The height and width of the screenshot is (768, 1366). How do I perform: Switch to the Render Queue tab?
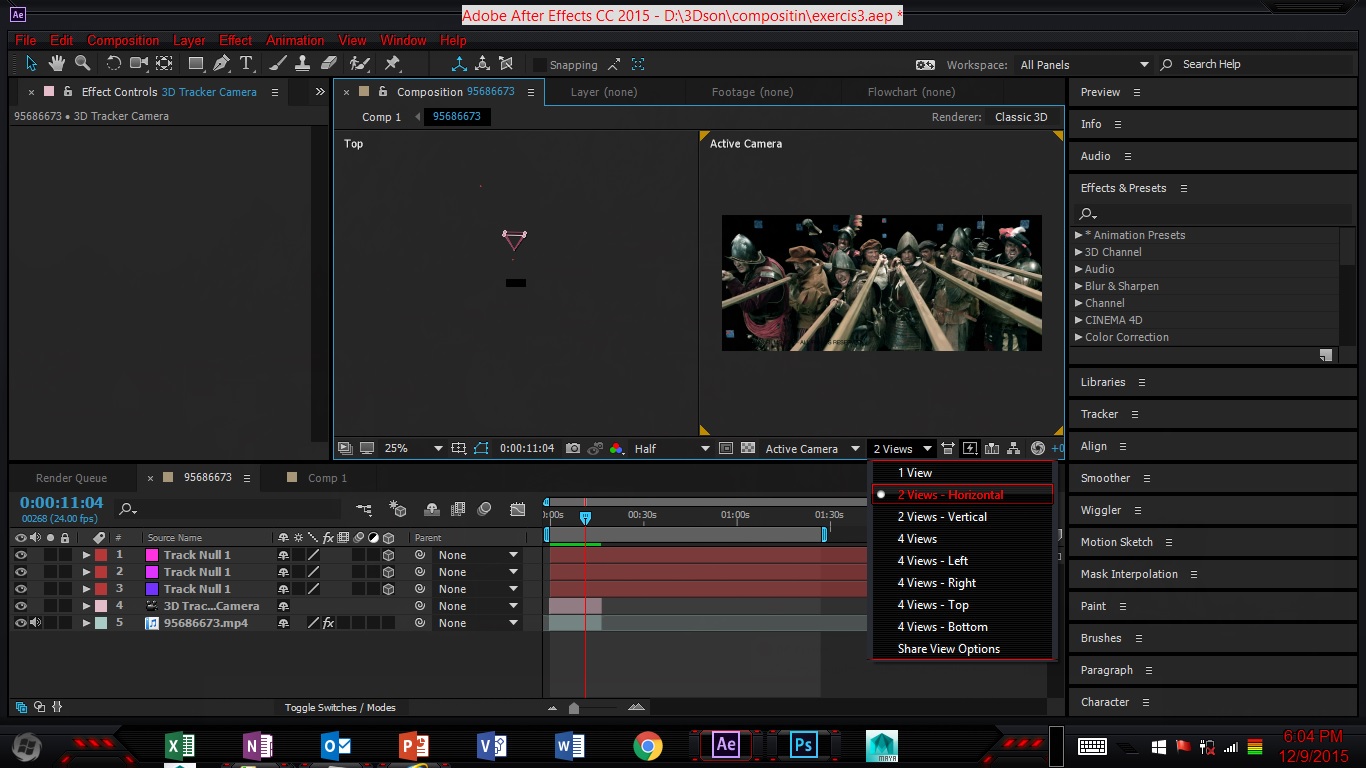point(71,478)
